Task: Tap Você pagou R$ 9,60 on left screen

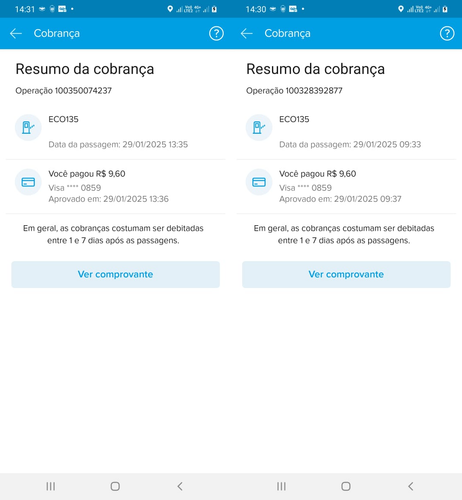Action: tap(87, 174)
